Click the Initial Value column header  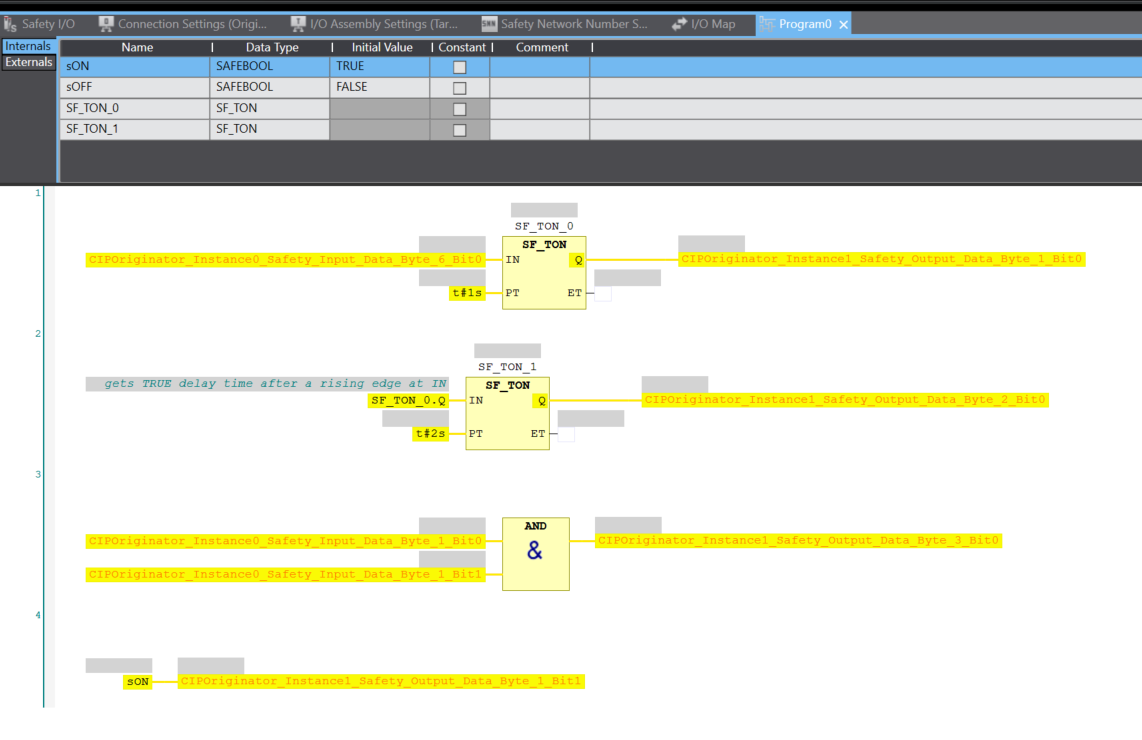(x=382, y=47)
